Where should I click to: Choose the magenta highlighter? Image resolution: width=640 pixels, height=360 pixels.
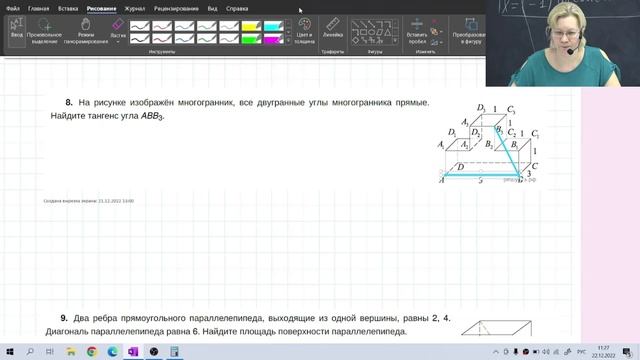(273, 39)
